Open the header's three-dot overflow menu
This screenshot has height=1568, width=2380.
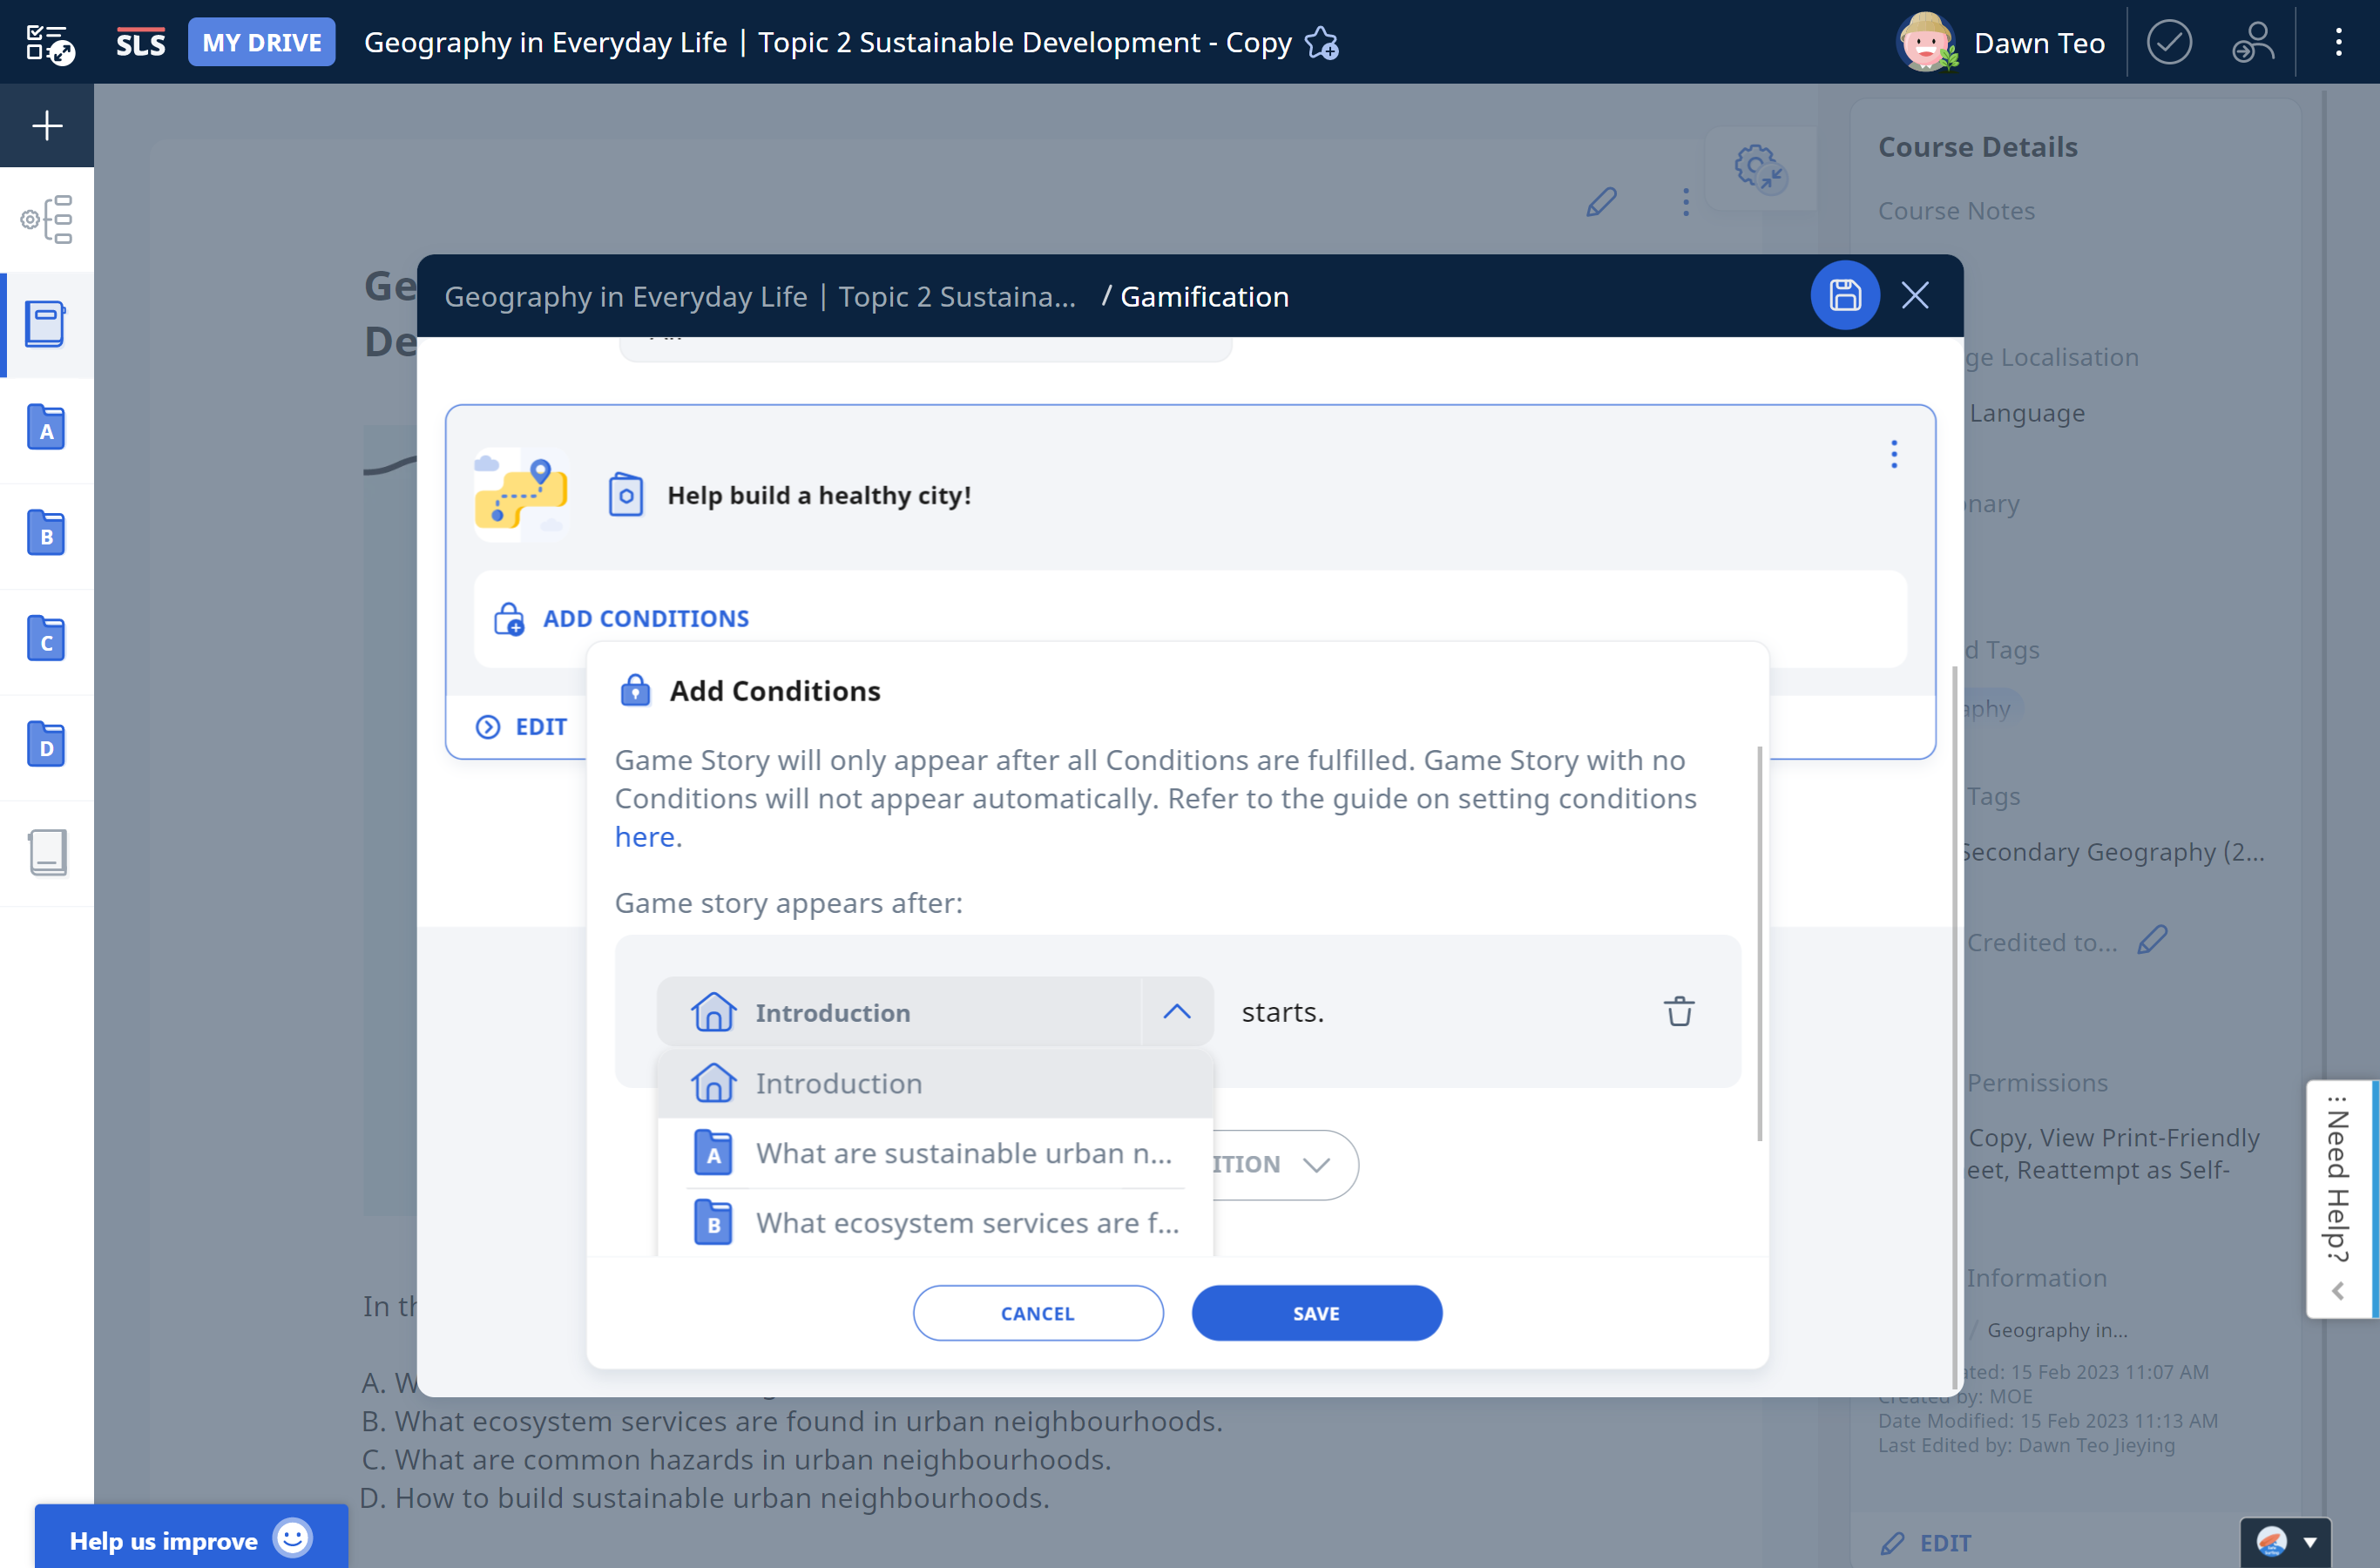(2338, 42)
